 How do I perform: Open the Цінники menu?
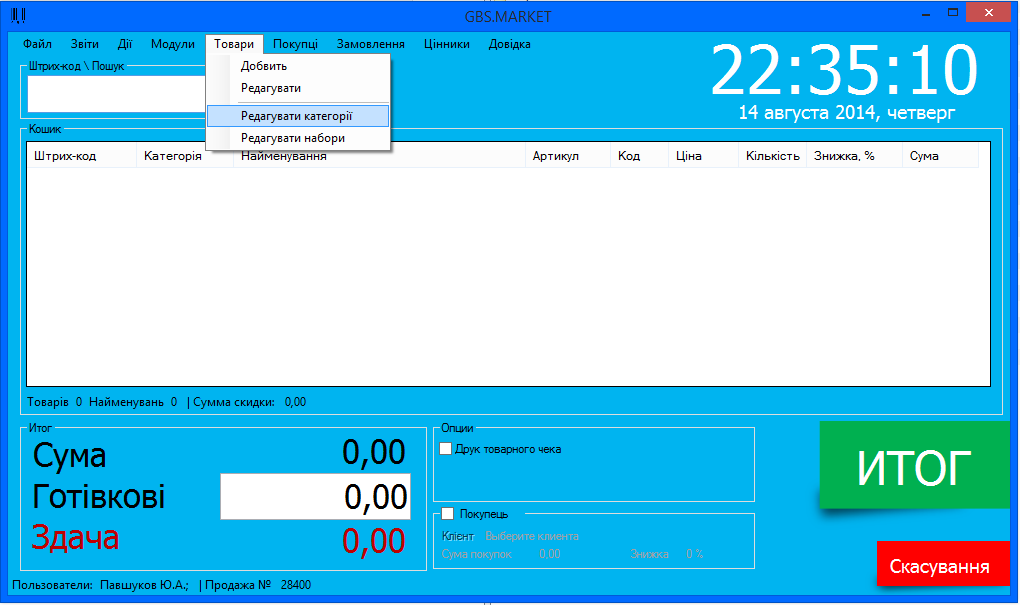coord(447,44)
